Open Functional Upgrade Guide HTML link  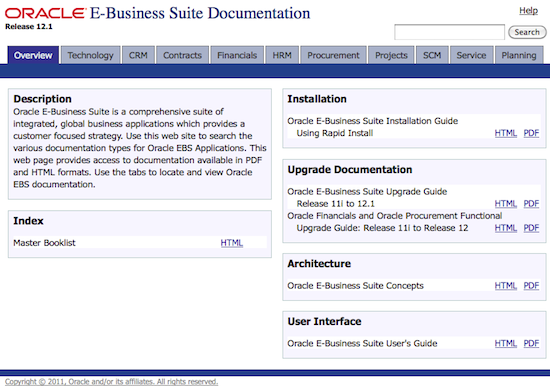tap(505, 228)
